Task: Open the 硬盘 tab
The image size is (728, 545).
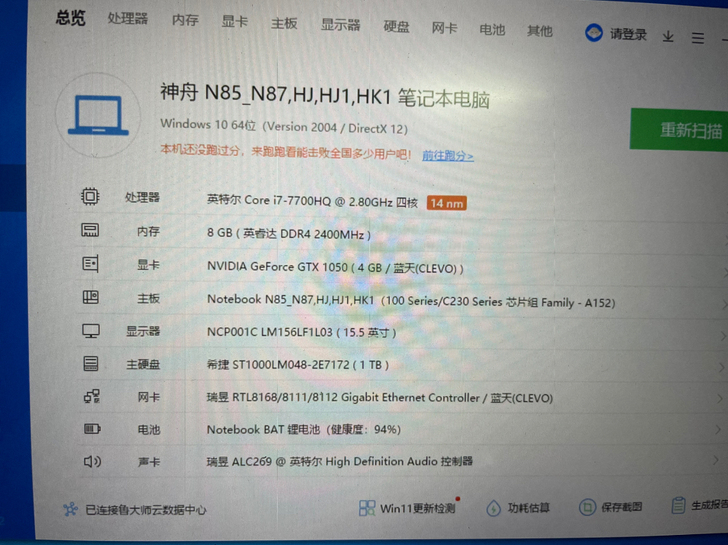Action: pyautogui.click(x=396, y=27)
